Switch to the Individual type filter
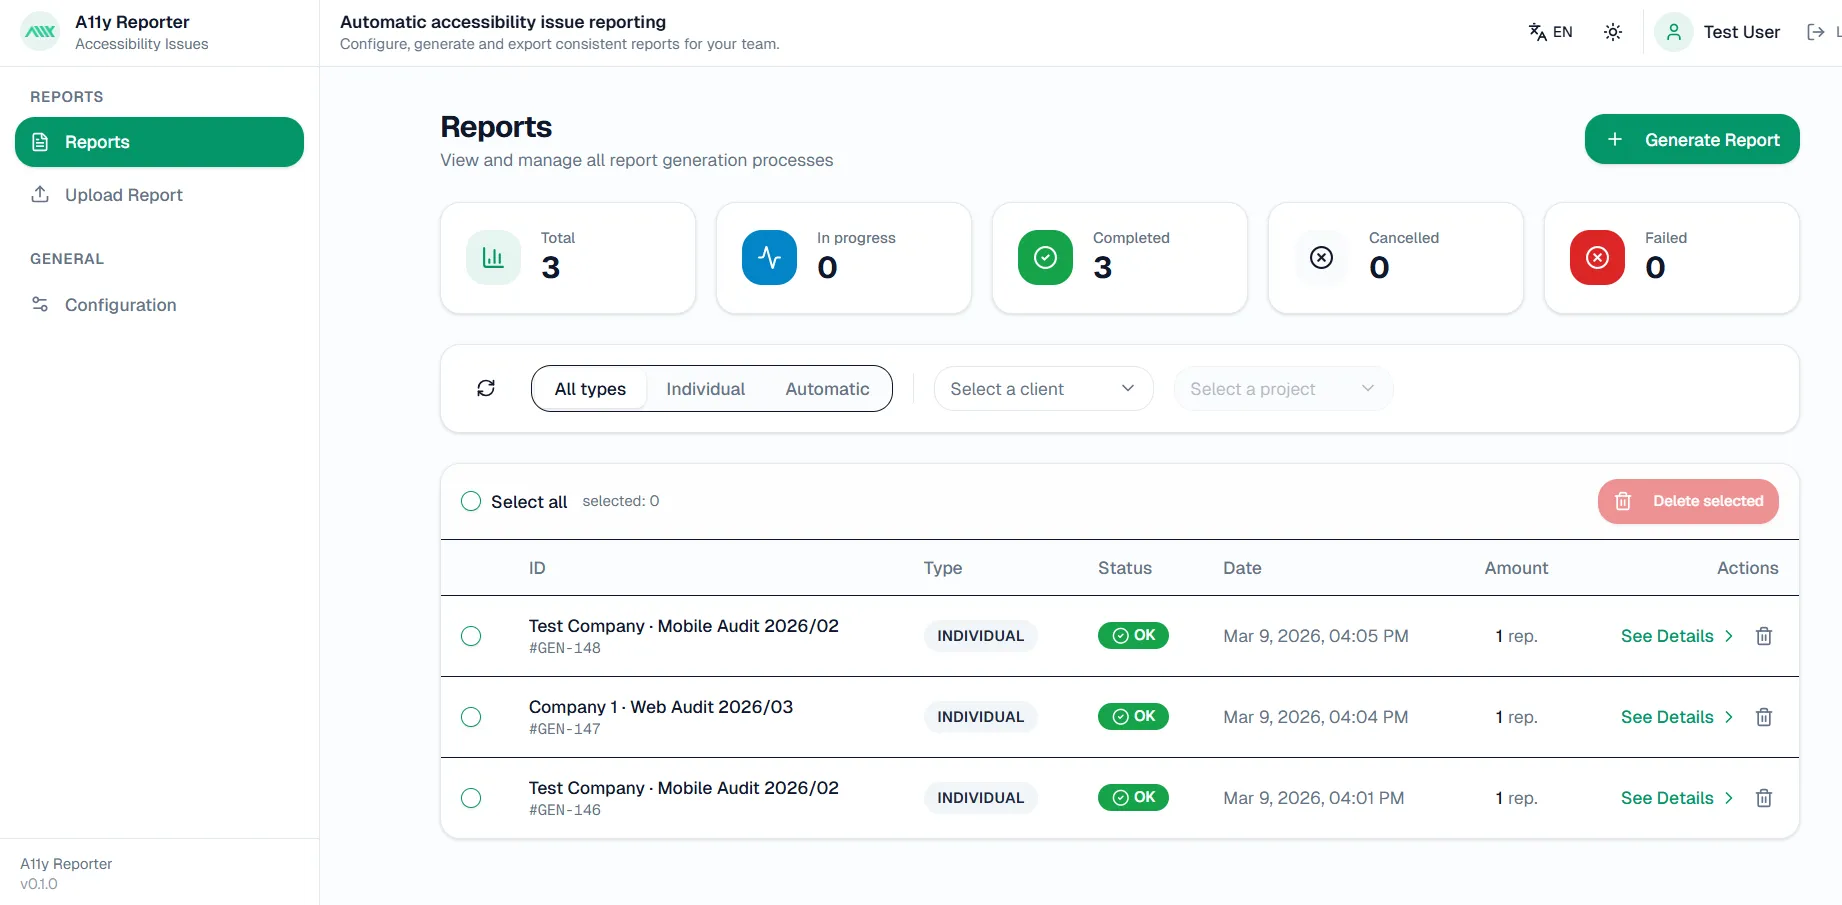1842x905 pixels. 705,389
